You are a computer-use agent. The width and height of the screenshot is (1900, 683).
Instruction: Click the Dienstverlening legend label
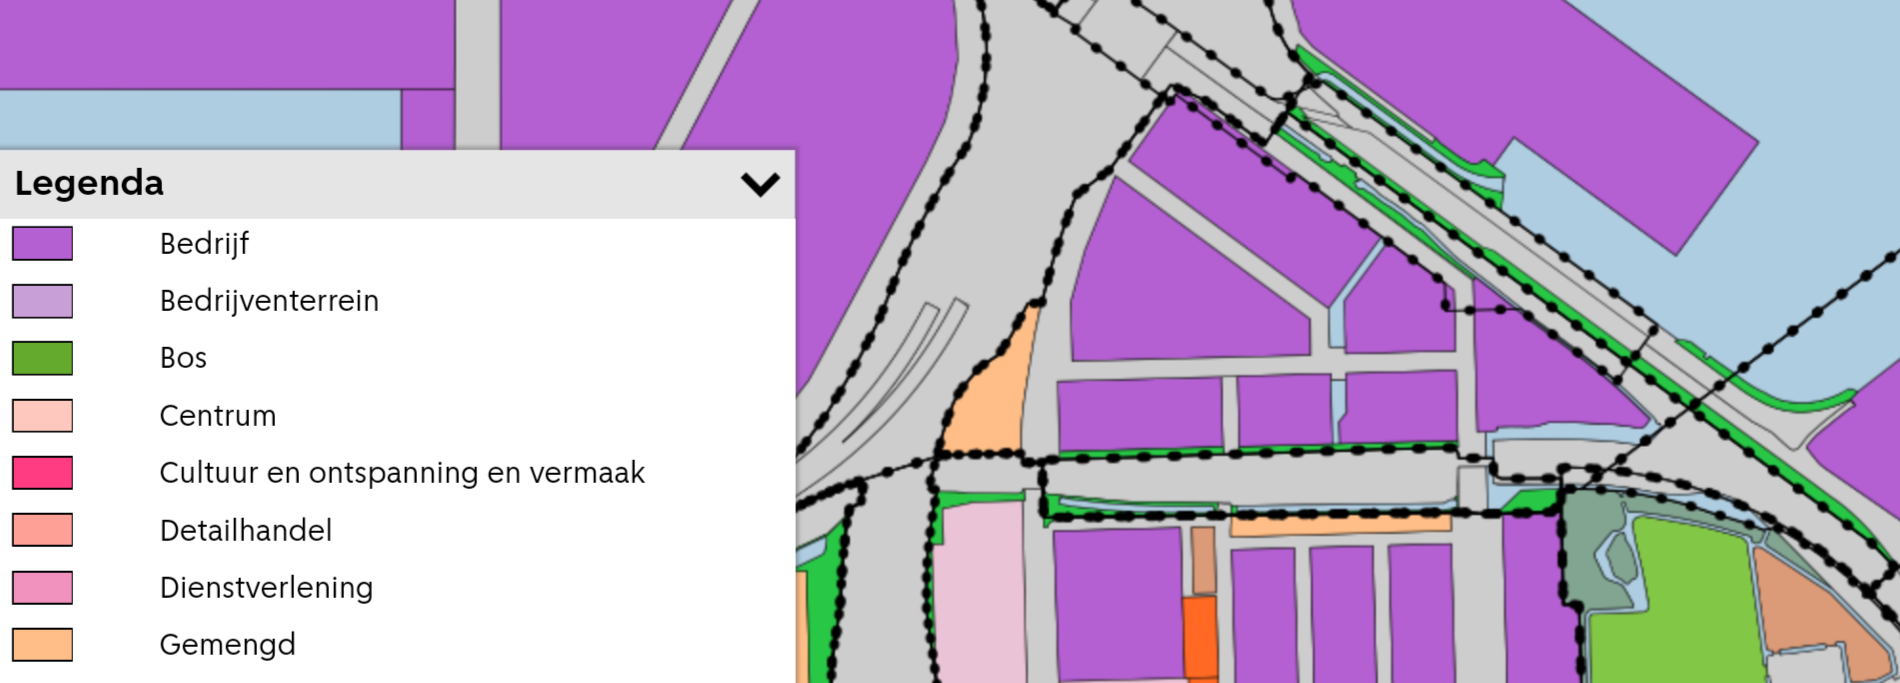coord(266,587)
